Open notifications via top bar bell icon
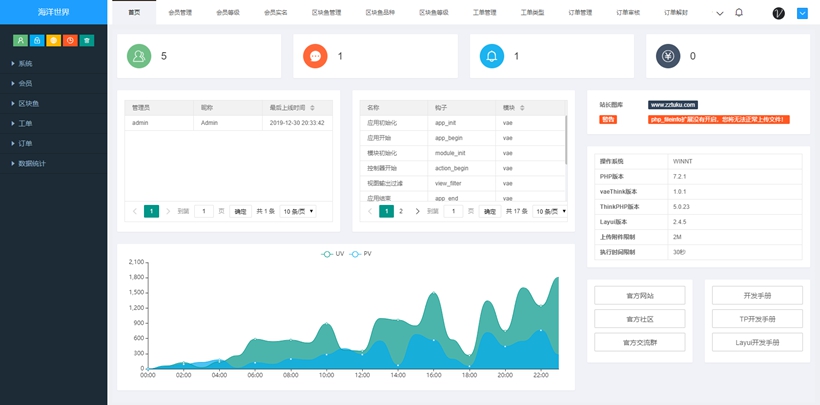820x405 pixels. tap(739, 13)
